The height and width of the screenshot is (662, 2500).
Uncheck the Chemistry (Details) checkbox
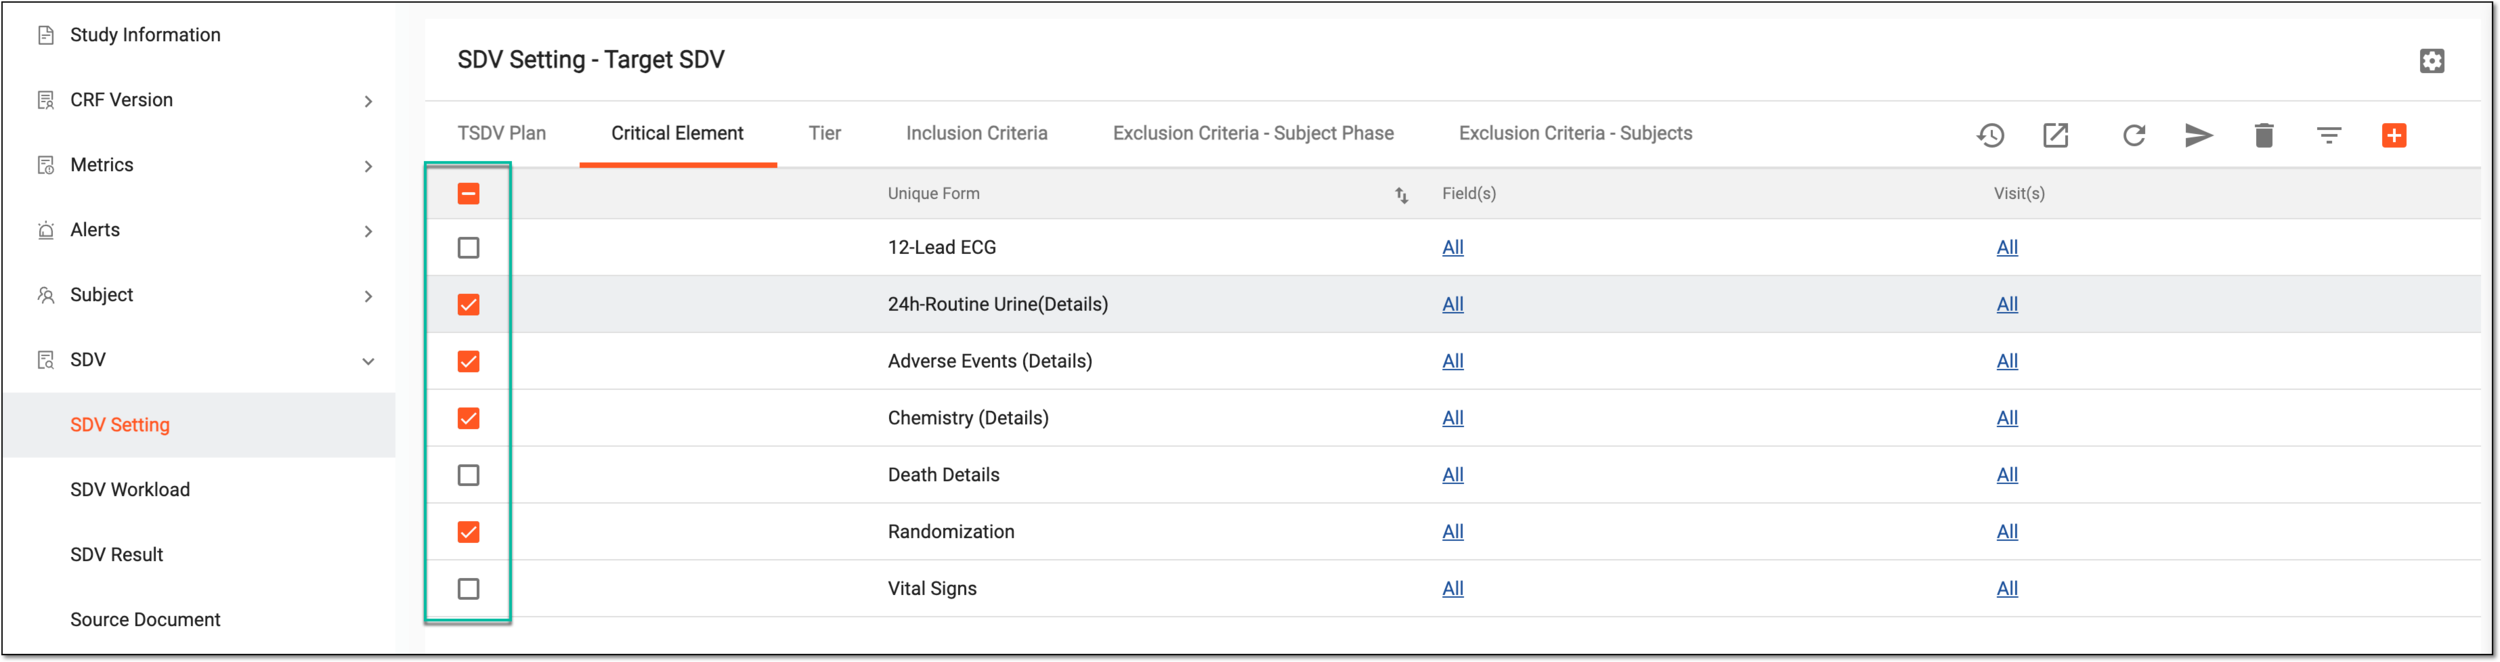pyautogui.click(x=468, y=419)
